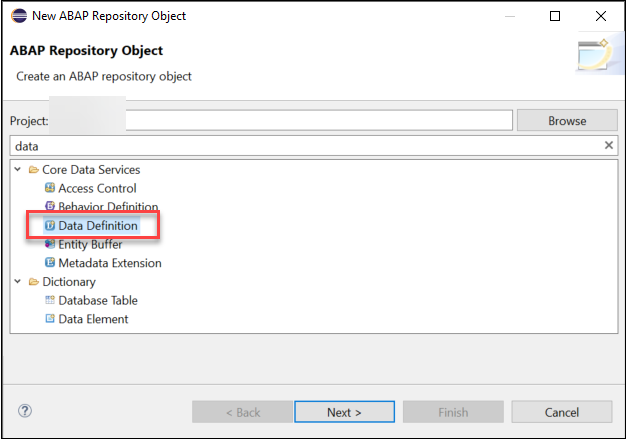Collapse the Dictionary tree node

(x=18, y=281)
